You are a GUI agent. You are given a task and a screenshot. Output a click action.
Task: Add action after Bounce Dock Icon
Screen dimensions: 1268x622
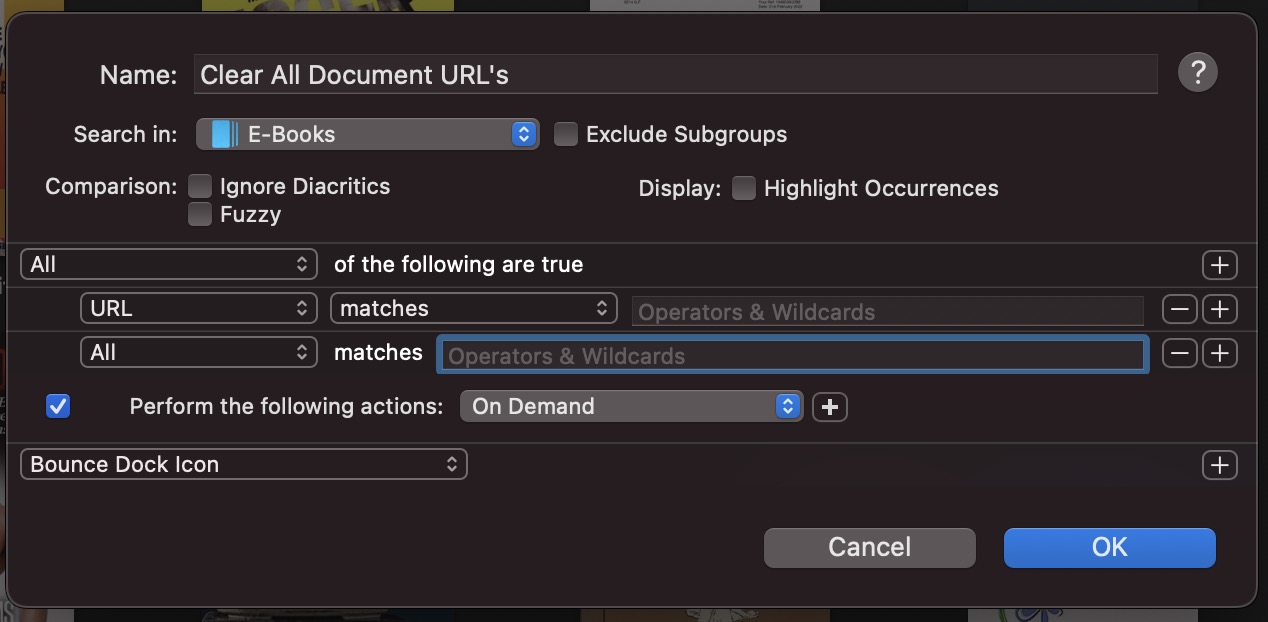click(1219, 465)
